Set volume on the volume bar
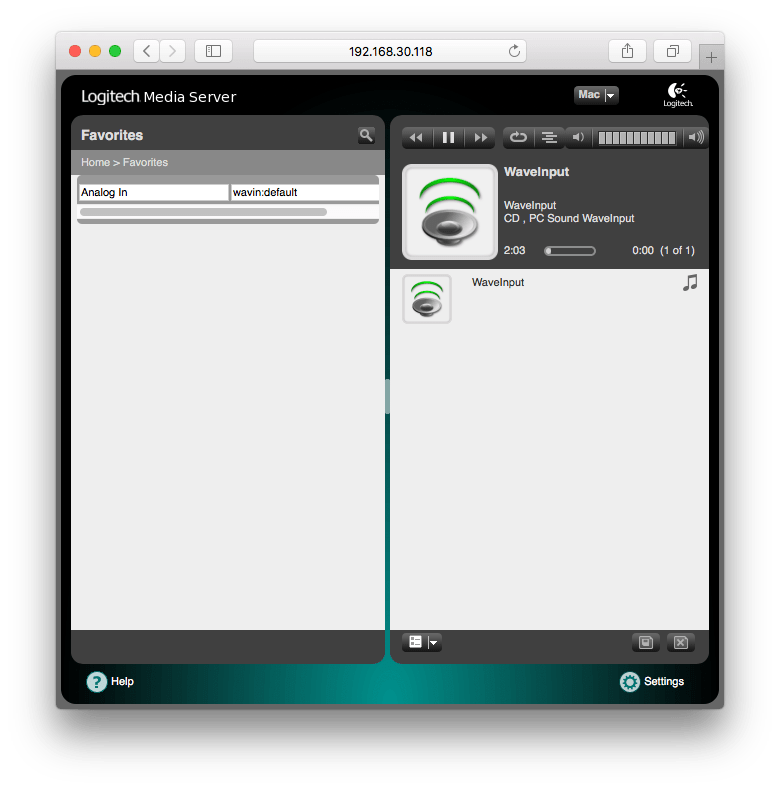Screen dimensions: 780x789 (637, 137)
